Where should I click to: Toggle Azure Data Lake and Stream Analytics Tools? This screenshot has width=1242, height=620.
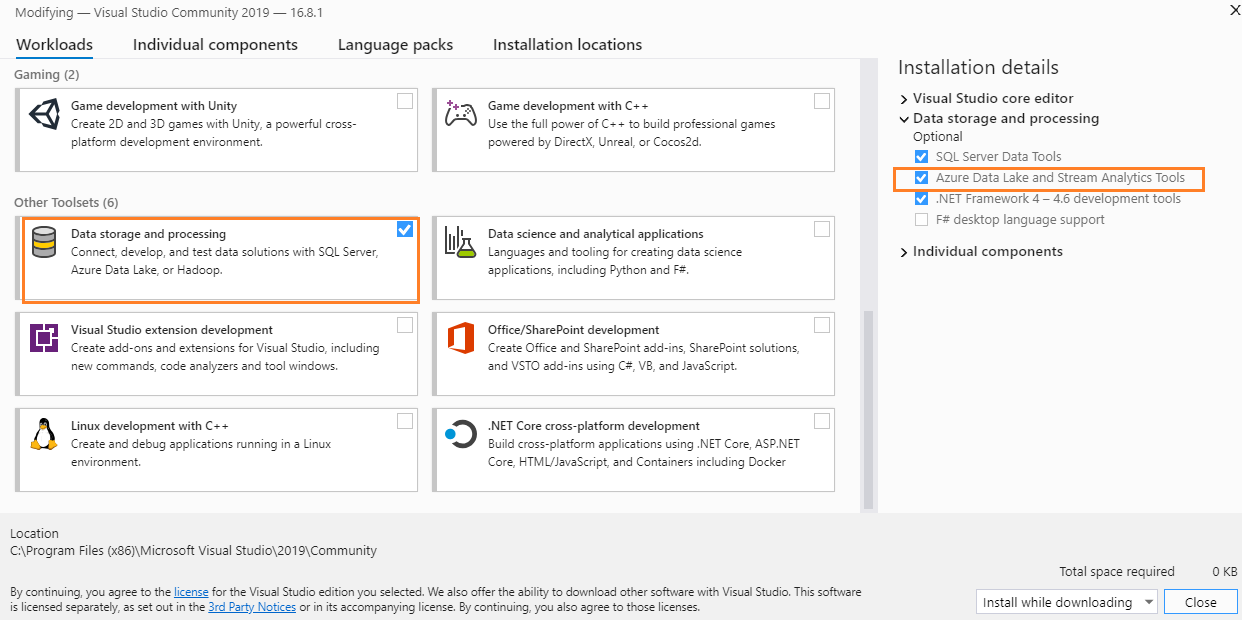(x=921, y=178)
